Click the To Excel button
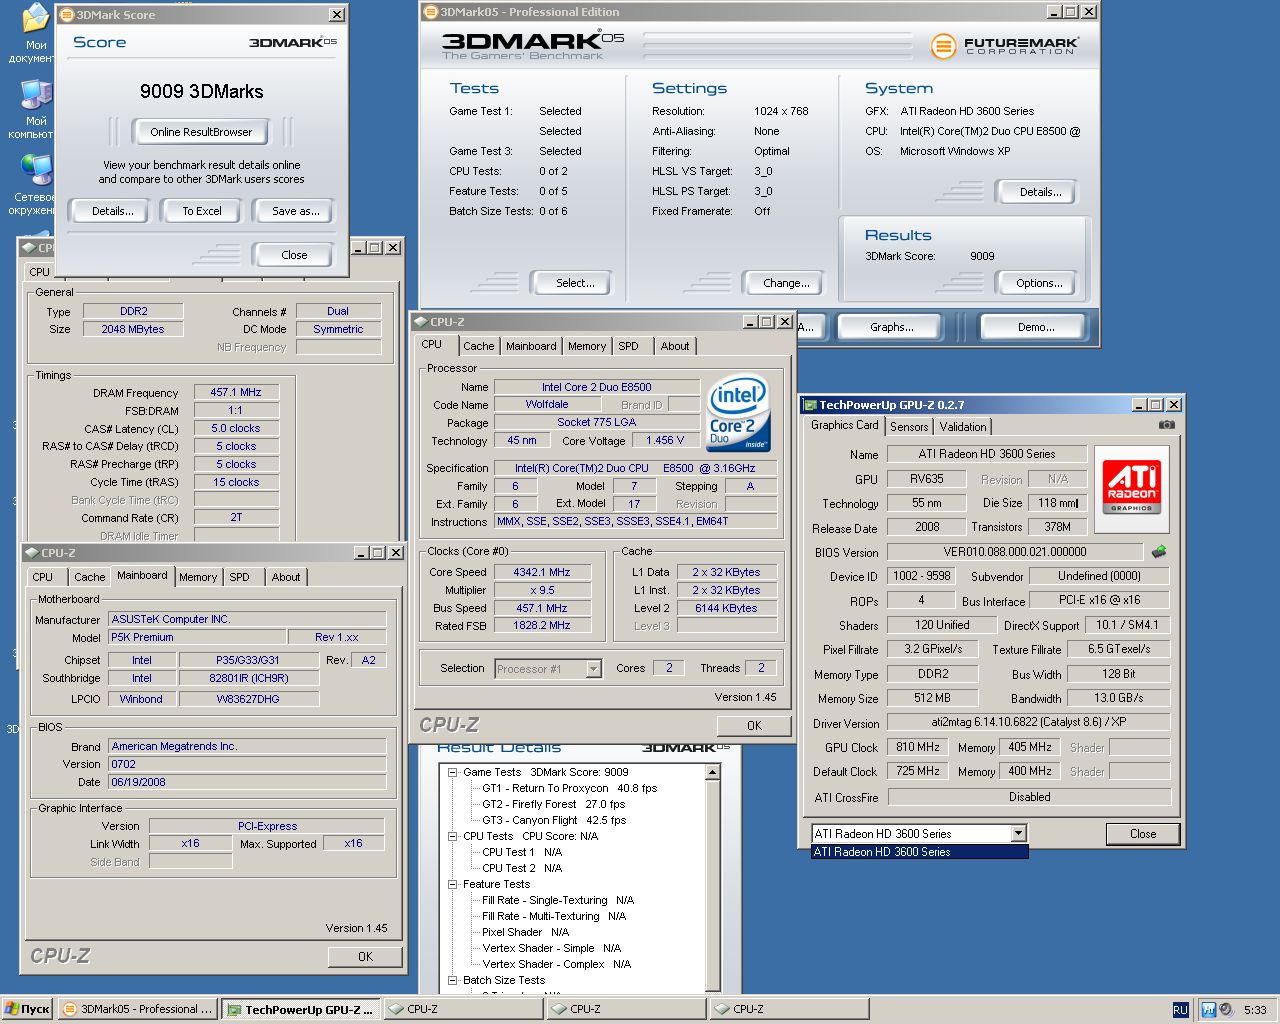This screenshot has height=1024, width=1280. tap(202, 211)
